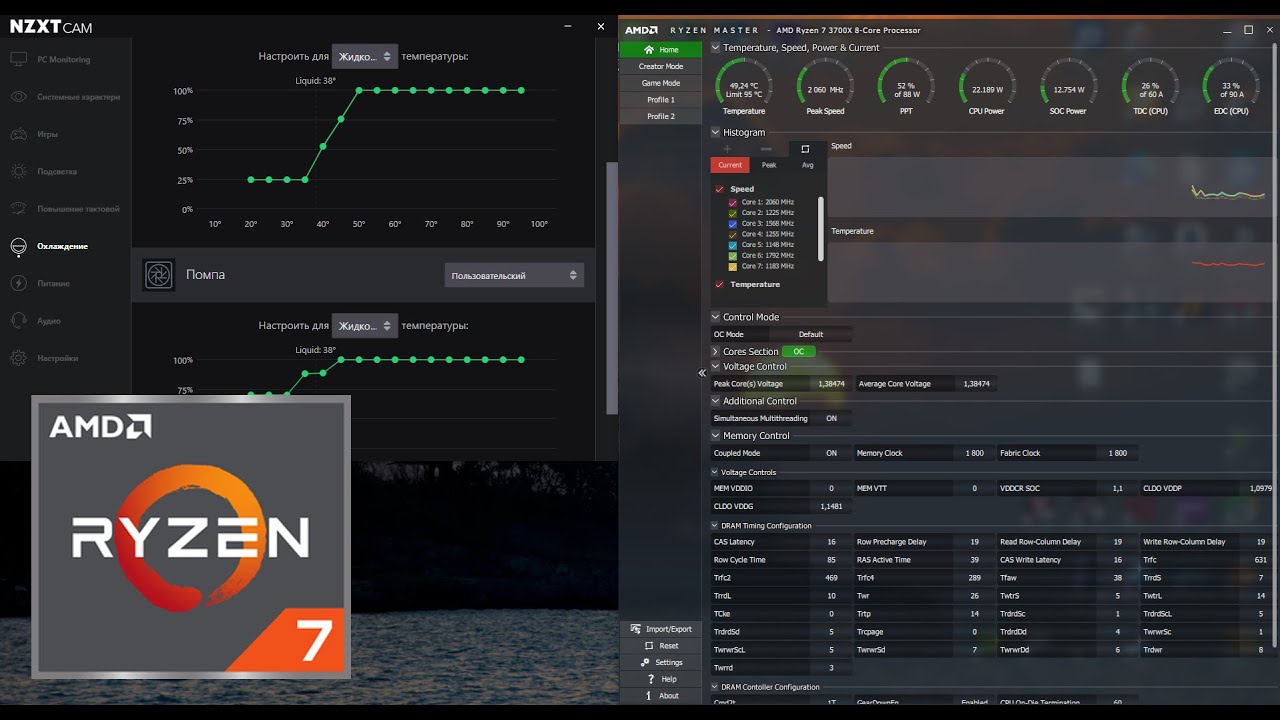Click OC Mode Default value
This screenshot has width=1280, height=720.
[811, 335]
